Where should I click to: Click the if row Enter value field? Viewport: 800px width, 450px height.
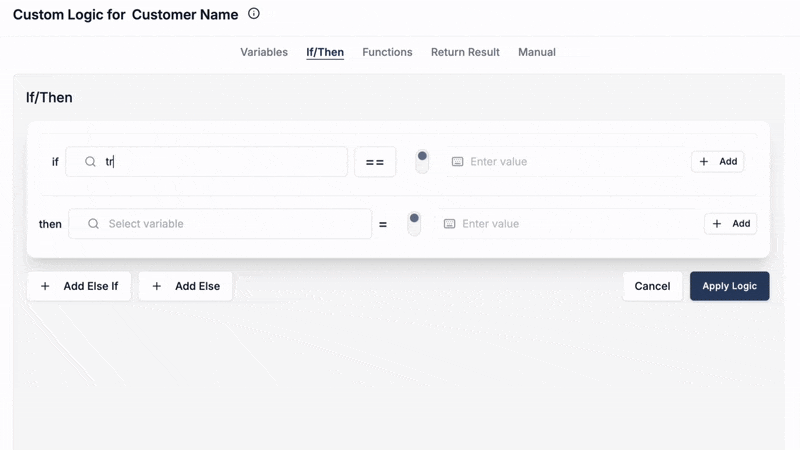[565, 162]
